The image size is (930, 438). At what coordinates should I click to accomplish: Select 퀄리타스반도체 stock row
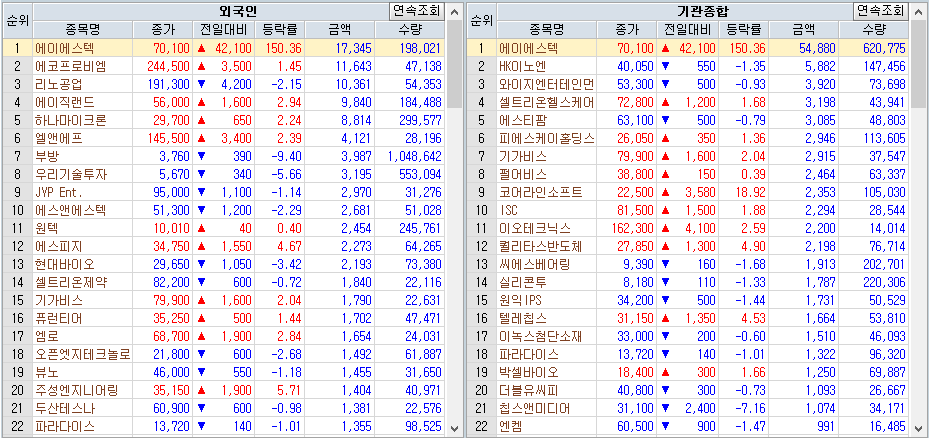688,246
